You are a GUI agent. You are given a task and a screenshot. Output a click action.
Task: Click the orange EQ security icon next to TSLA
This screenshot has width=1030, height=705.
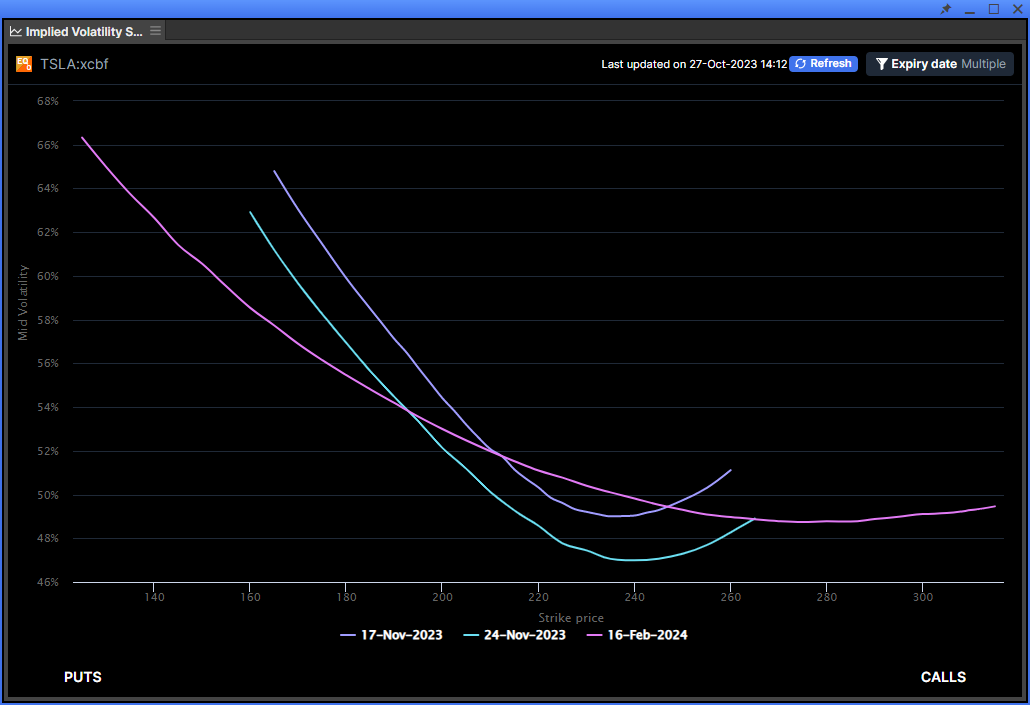(x=25, y=63)
